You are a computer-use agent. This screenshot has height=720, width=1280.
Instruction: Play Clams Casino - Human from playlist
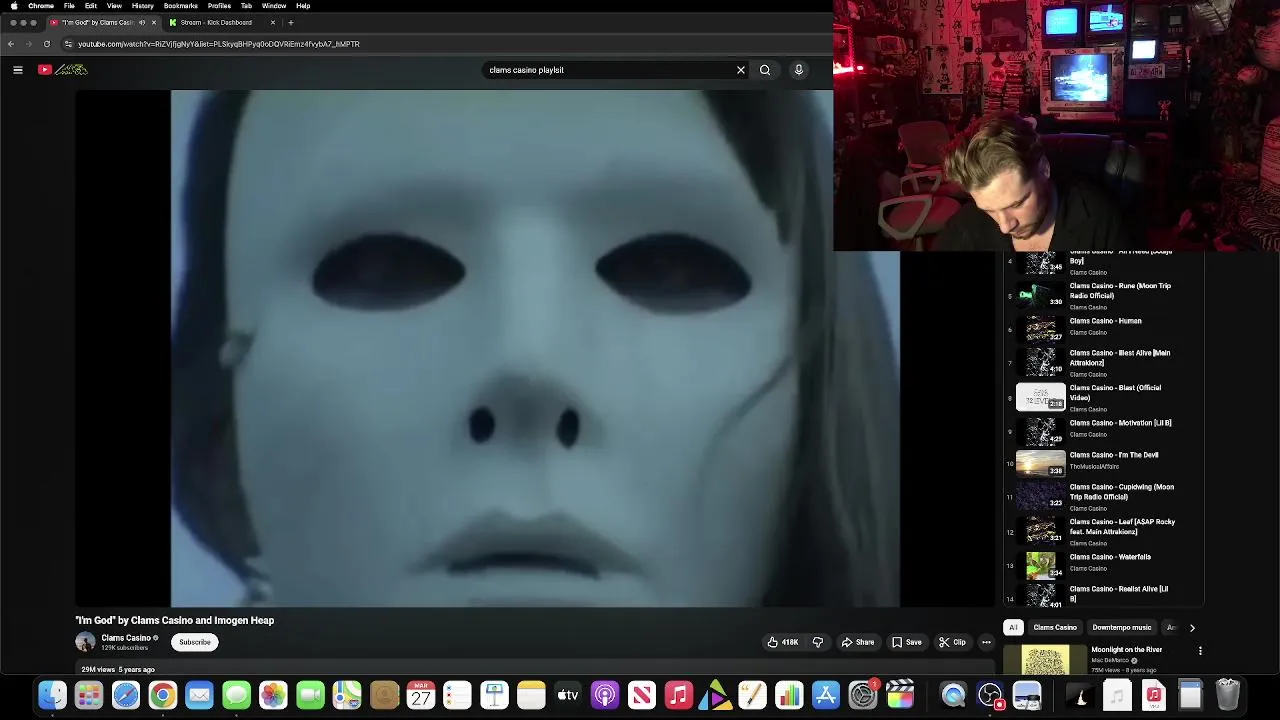pos(1105,328)
